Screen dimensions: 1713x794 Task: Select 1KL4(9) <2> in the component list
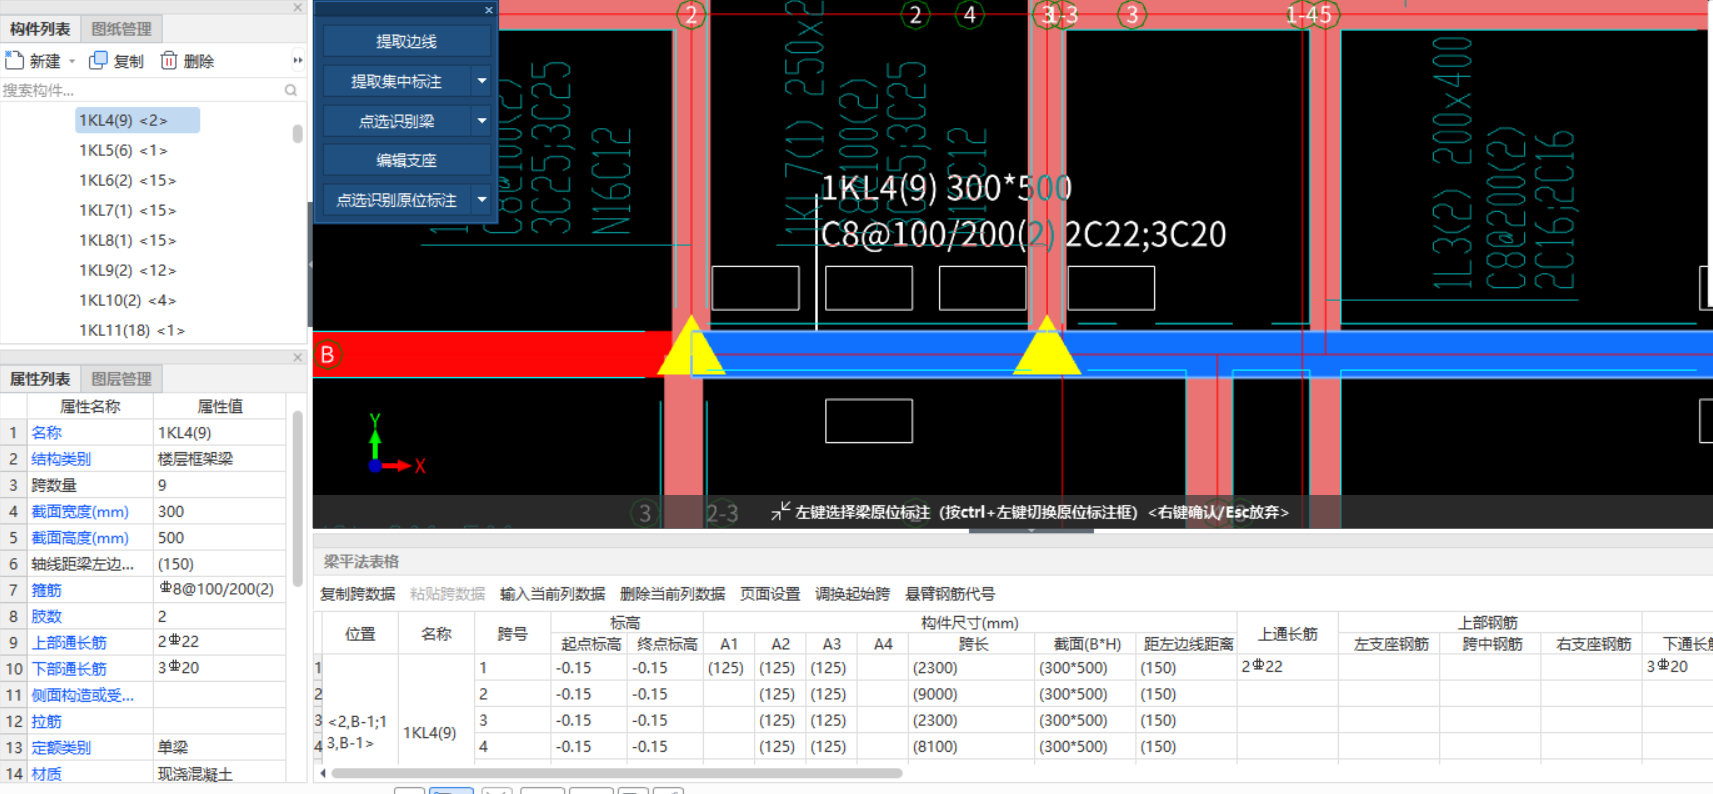pos(137,120)
